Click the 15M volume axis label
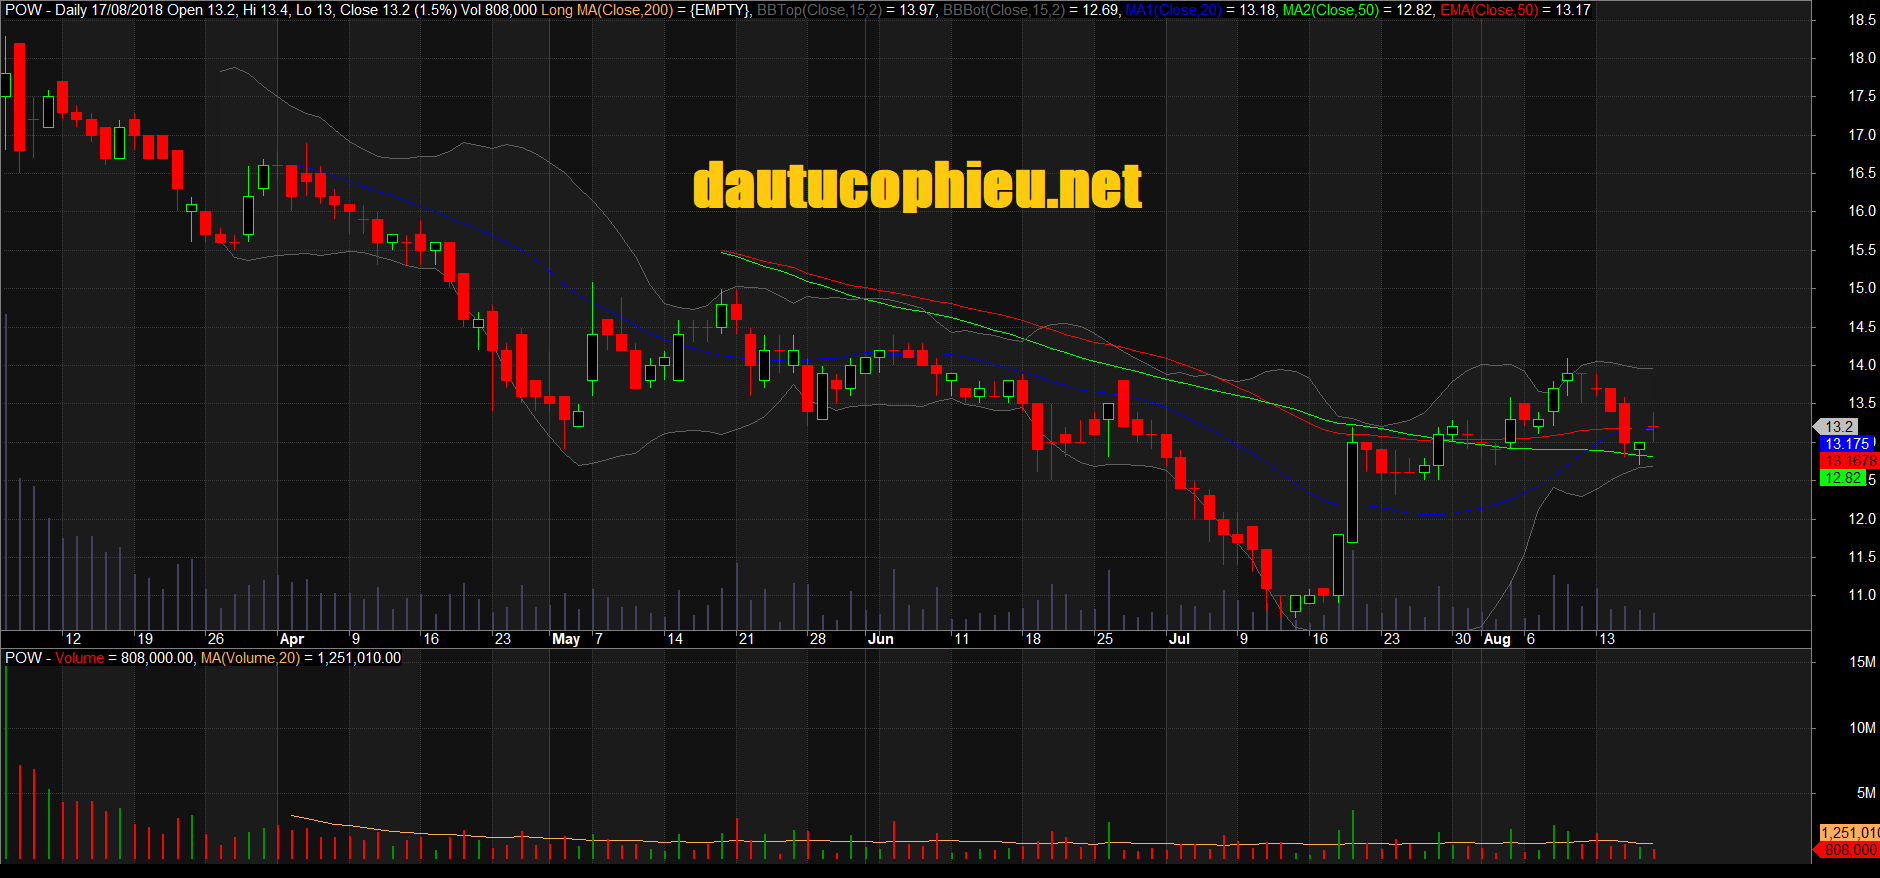Viewport: 1880px width, 878px height. point(1863,662)
